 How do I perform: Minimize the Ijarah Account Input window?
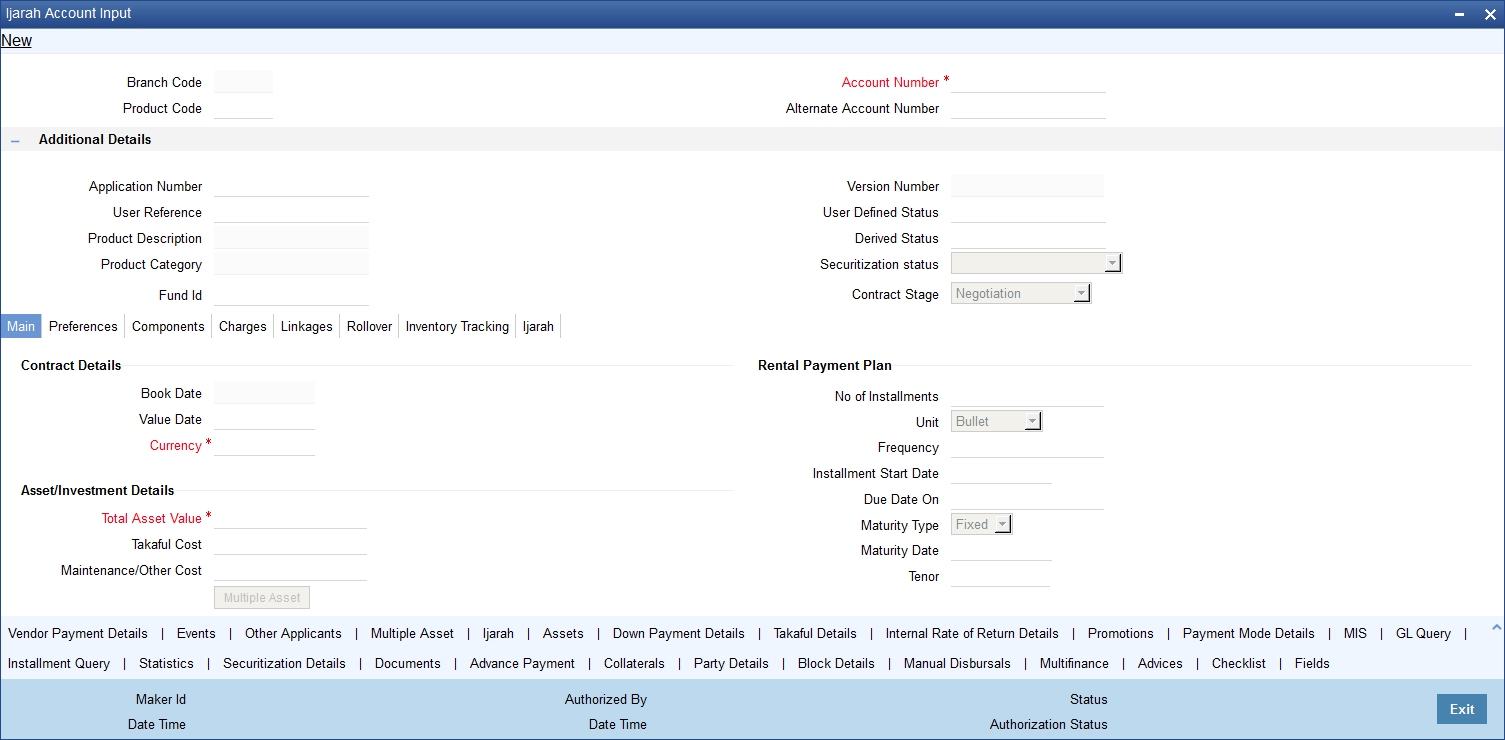click(x=1459, y=15)
